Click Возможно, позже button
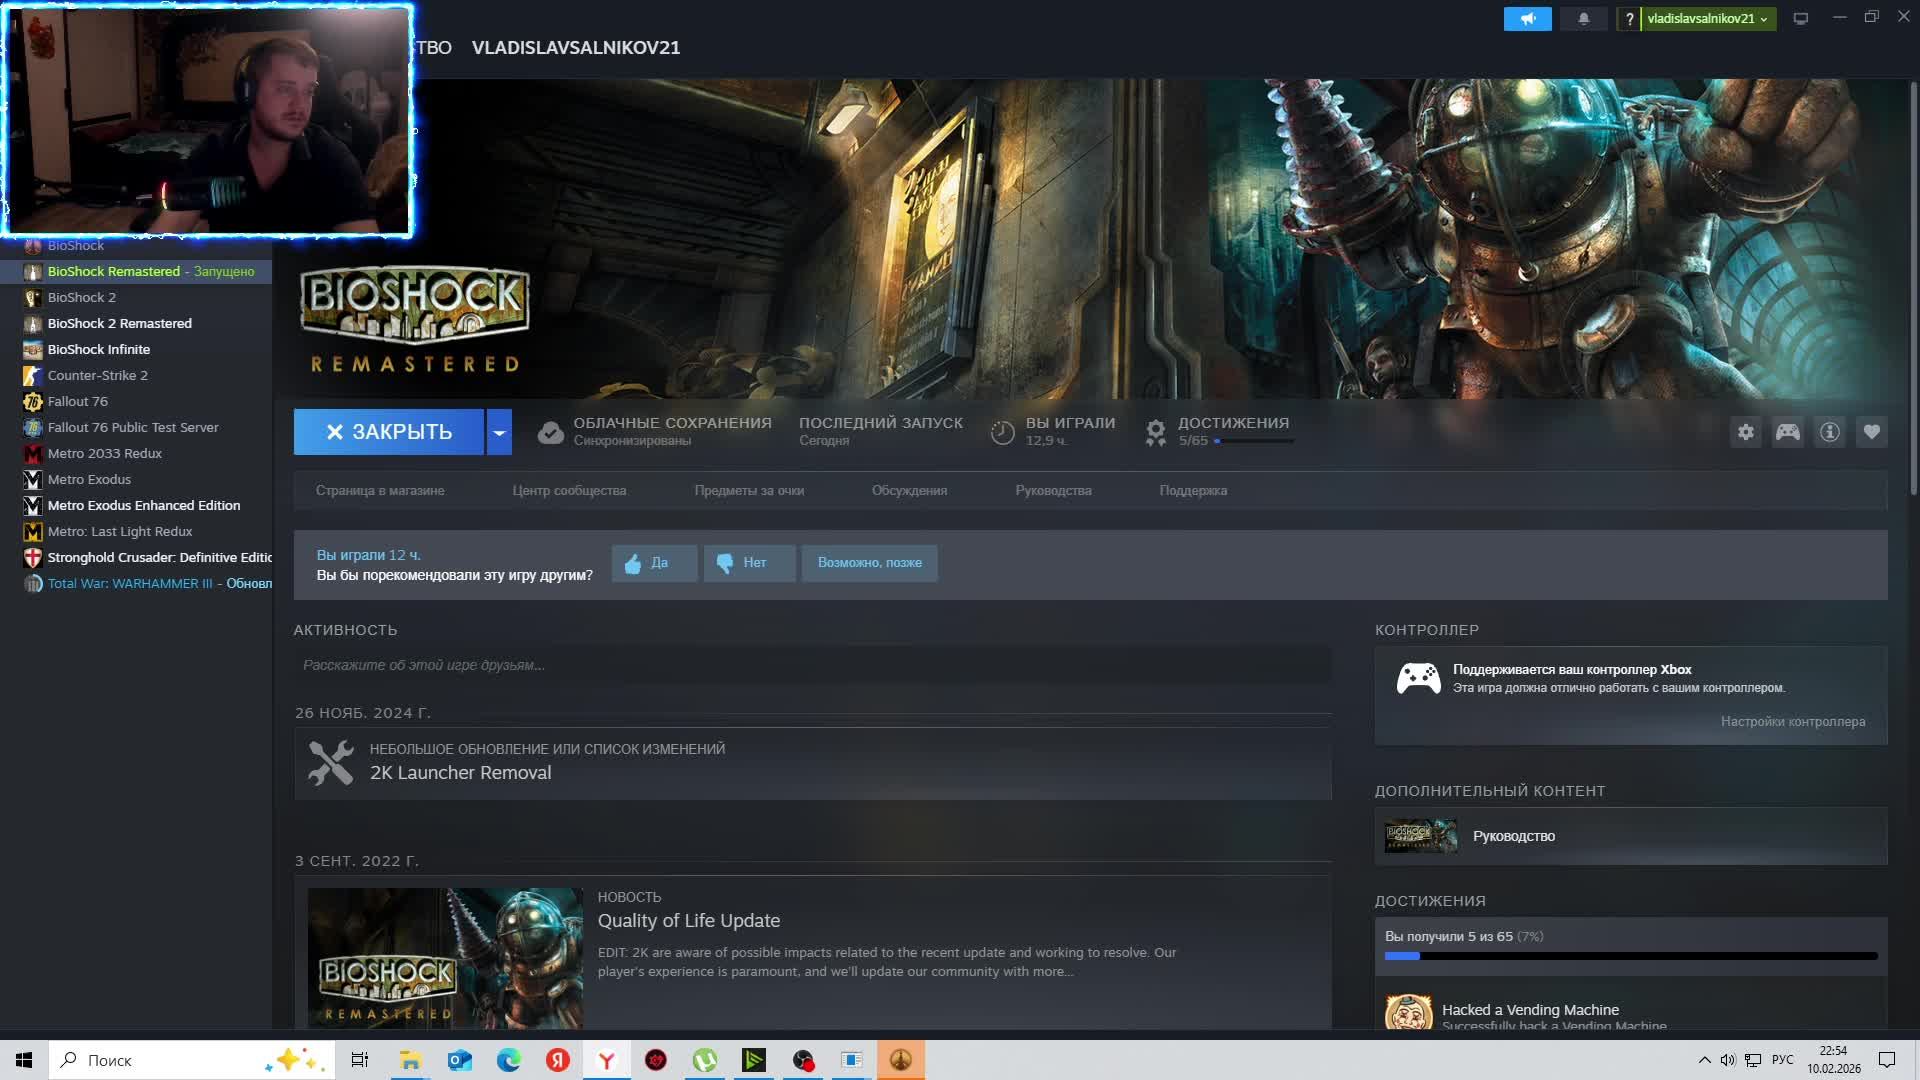The height and width of the screenshot is (1080, 1920). coord(869,563)
